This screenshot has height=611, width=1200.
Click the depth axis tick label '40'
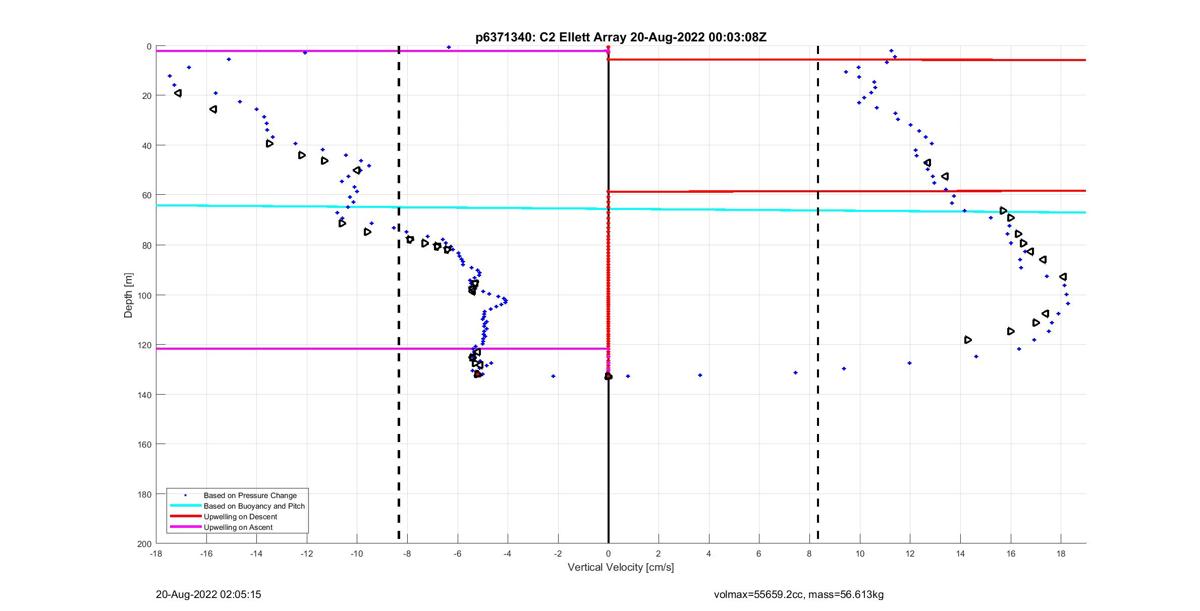(146, 146)
